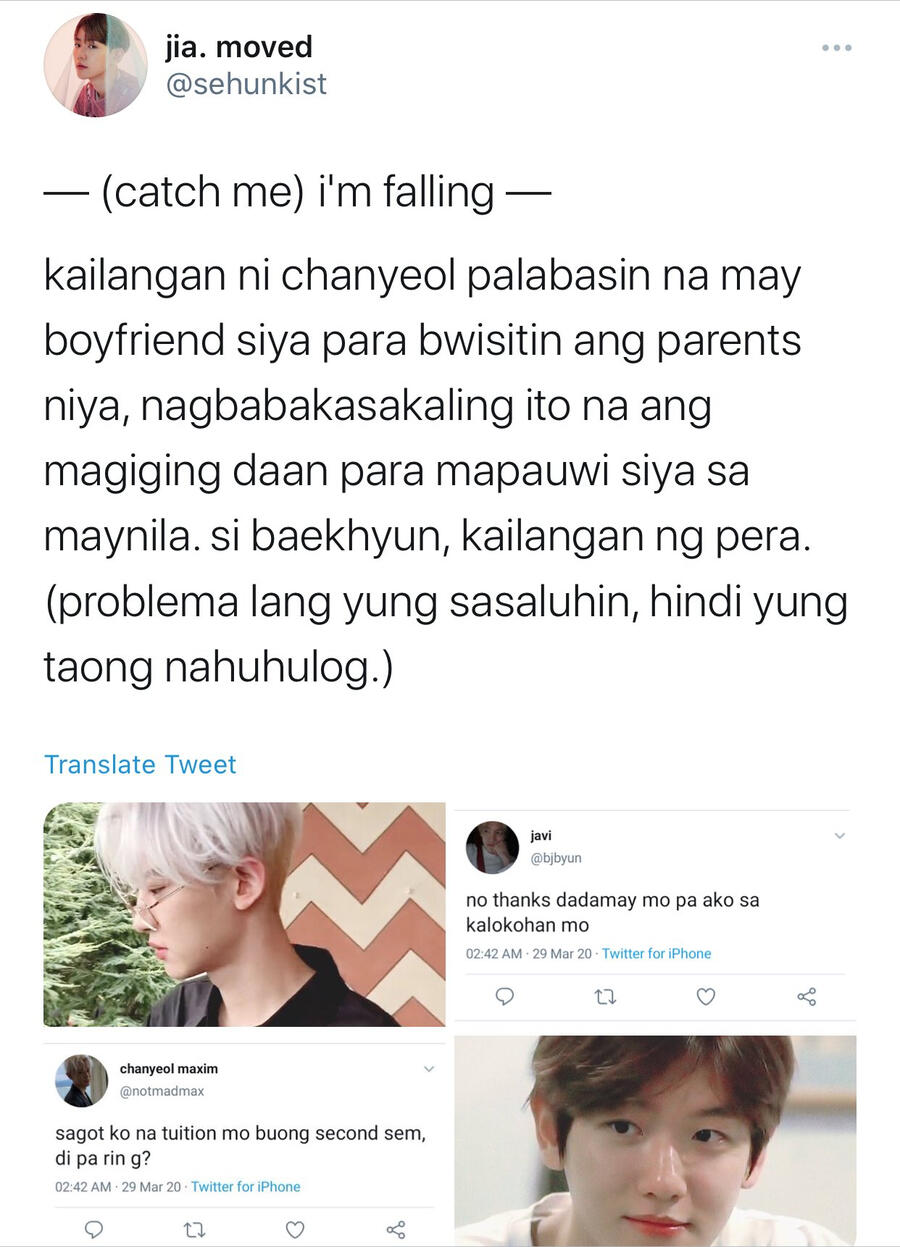The width and height of the screenshot is (900, 1247).
Task: Retweet javi's embedded tweet
Action: (605, 996)
